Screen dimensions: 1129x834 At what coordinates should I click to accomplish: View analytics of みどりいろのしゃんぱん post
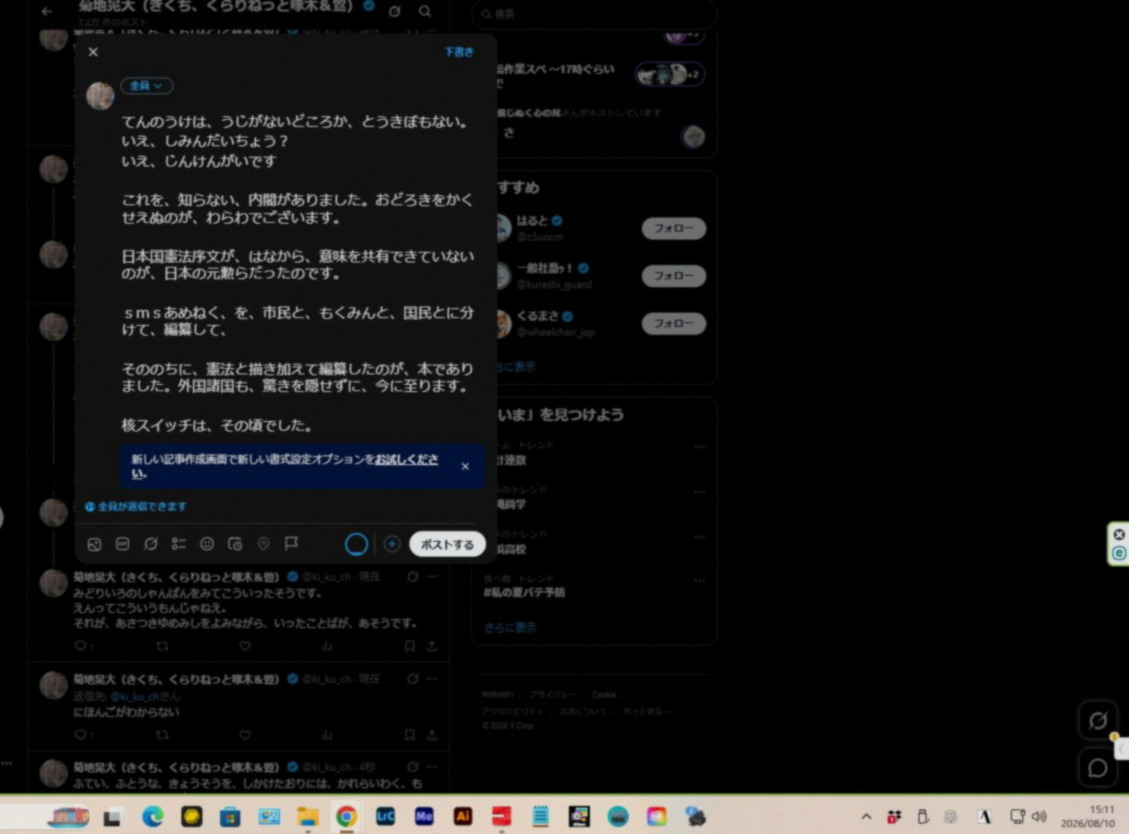[x=327, y=646]
